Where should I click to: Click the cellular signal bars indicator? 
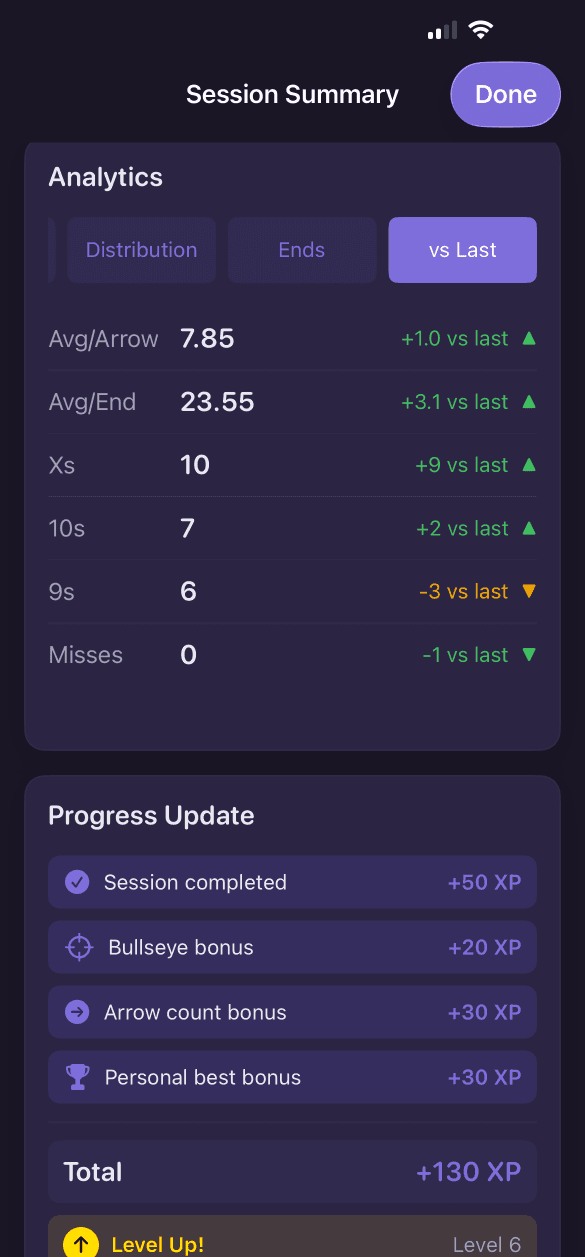tap(440, 30)
